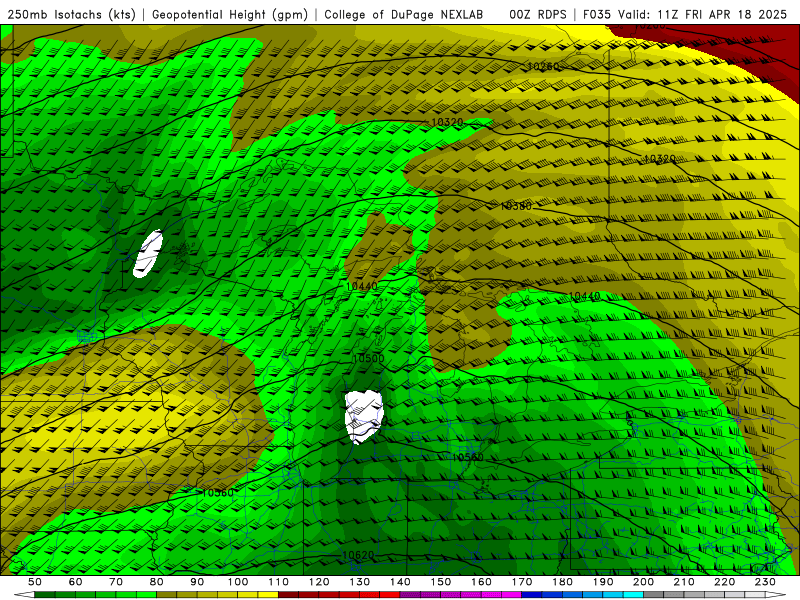This screenshot has width=800, height=600.
Task: Click the white wind minimum near the 10560 contour
Action: (x=363, y=417)
